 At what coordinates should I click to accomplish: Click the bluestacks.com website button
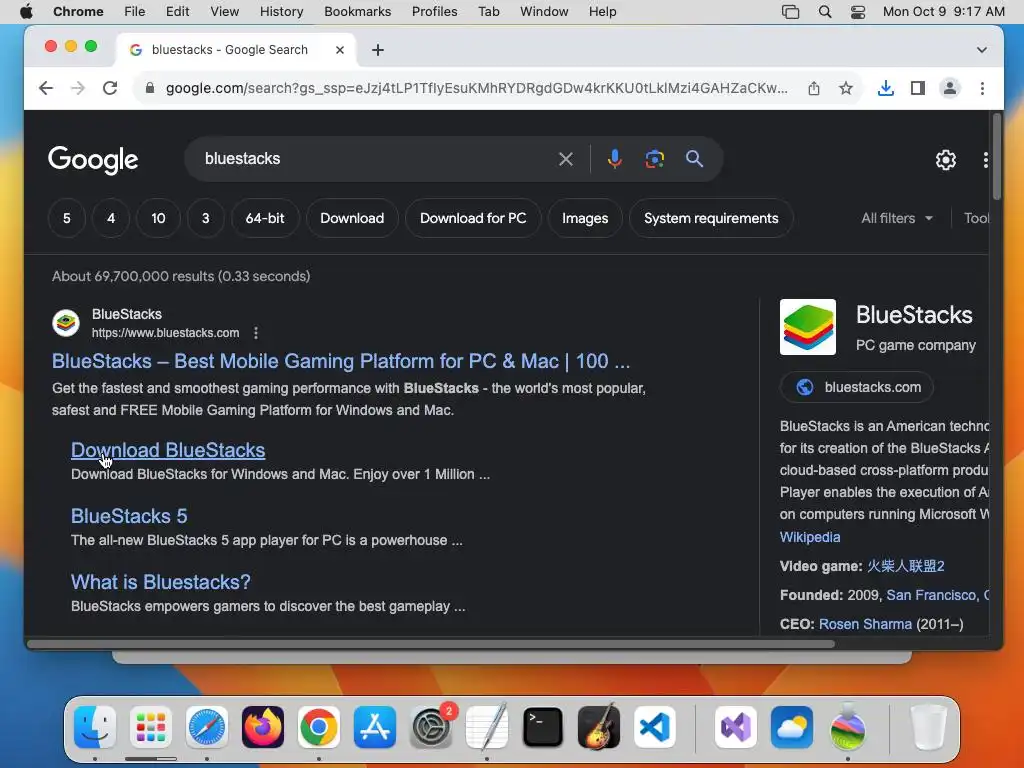[857, 387]
